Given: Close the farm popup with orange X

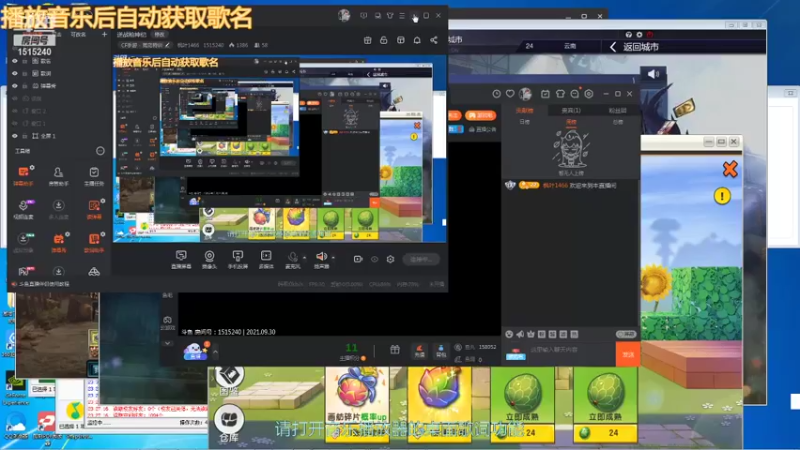Looking at the screenshot, I should [730, 169].
